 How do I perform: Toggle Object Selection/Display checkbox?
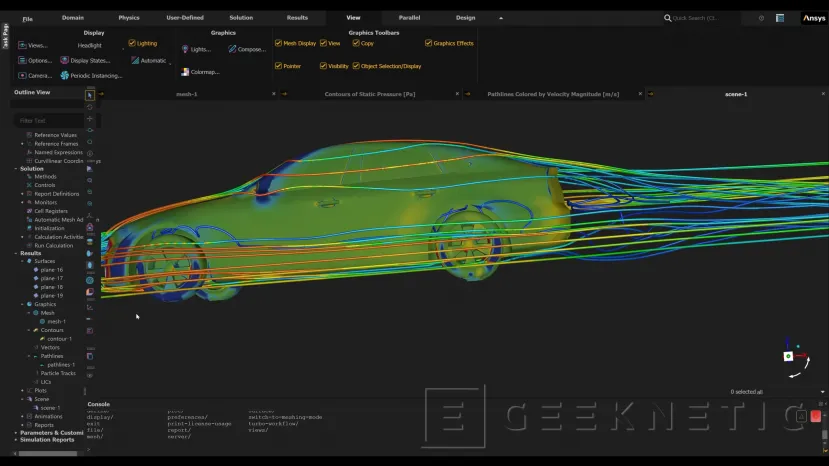356,66
